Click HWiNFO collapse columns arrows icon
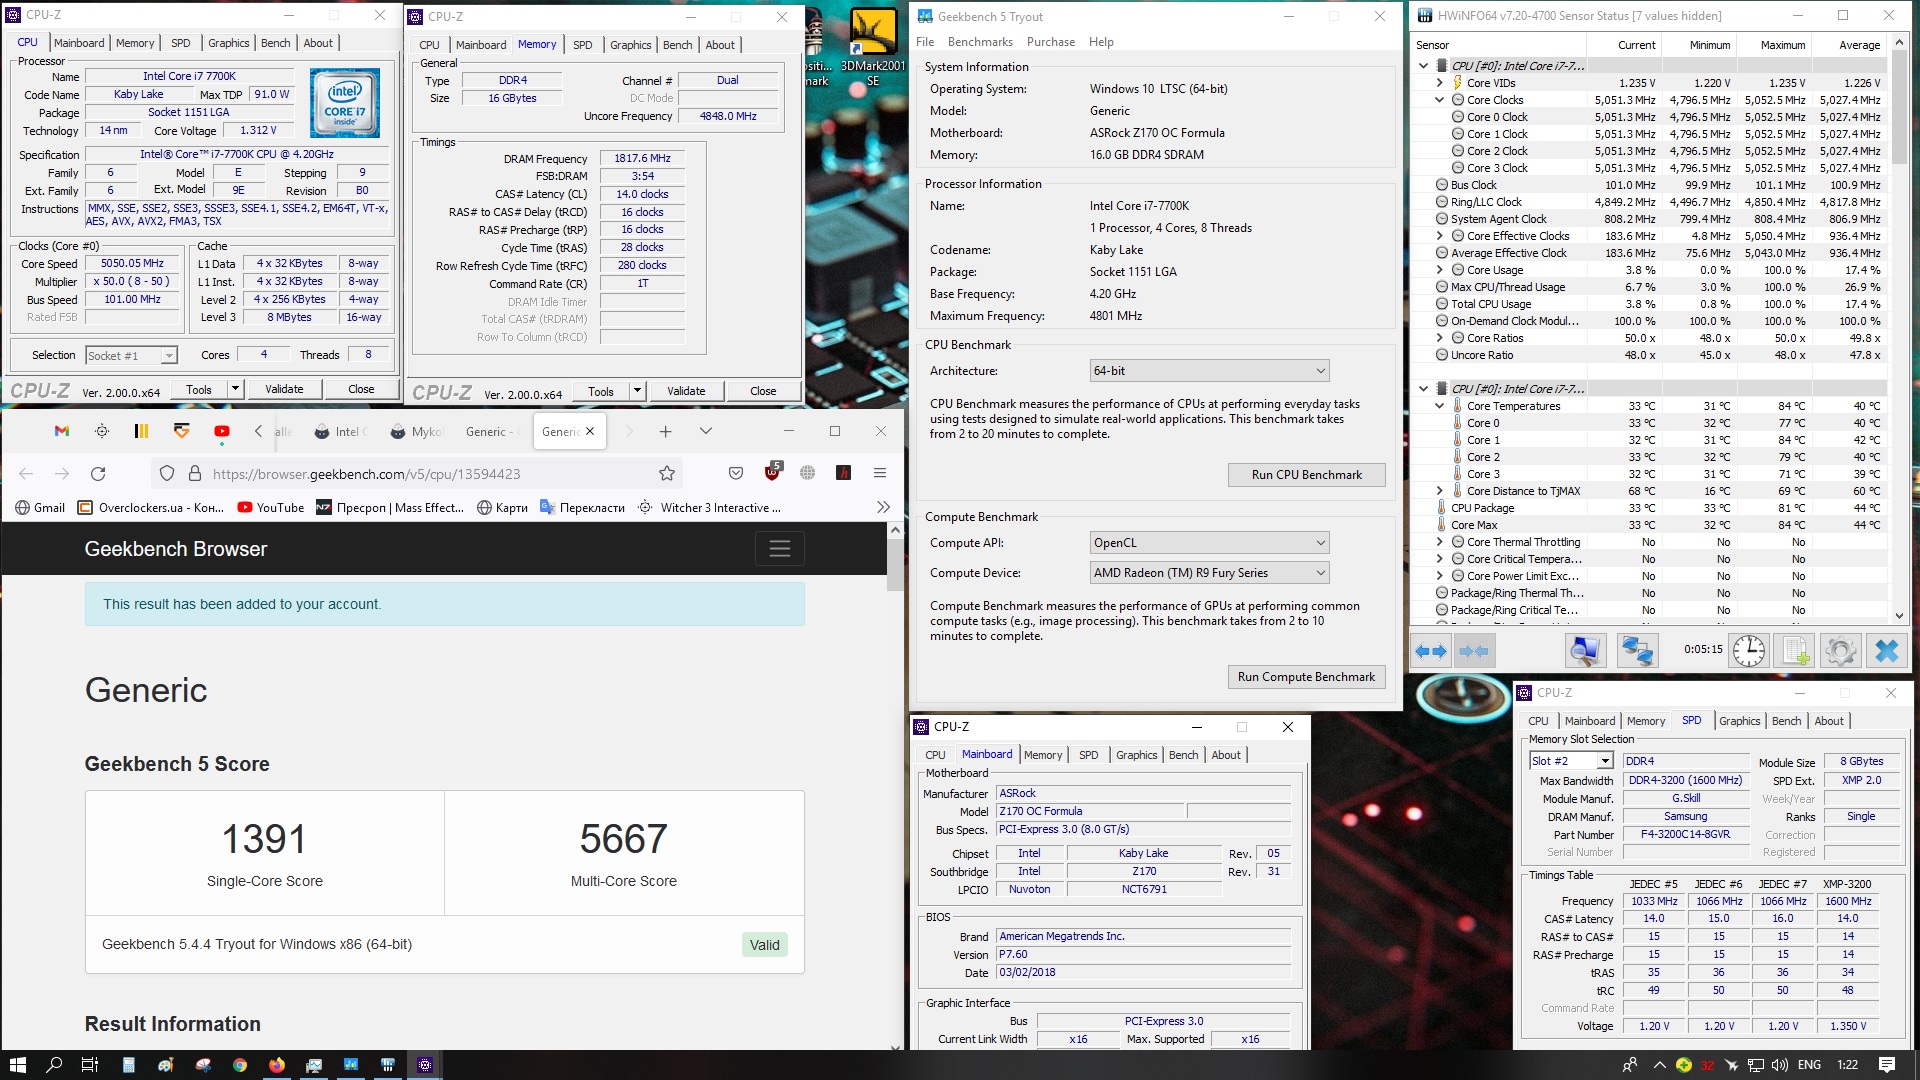Image resolution: width=1920 pixels, height=1080 pixels. 1474,651
